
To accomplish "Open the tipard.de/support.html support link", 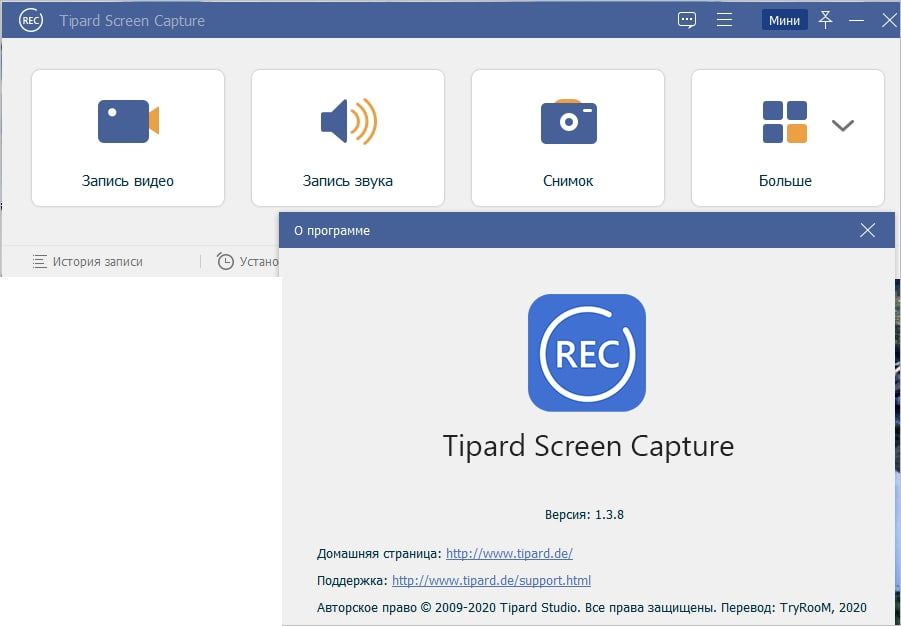I will coord(491,581).
